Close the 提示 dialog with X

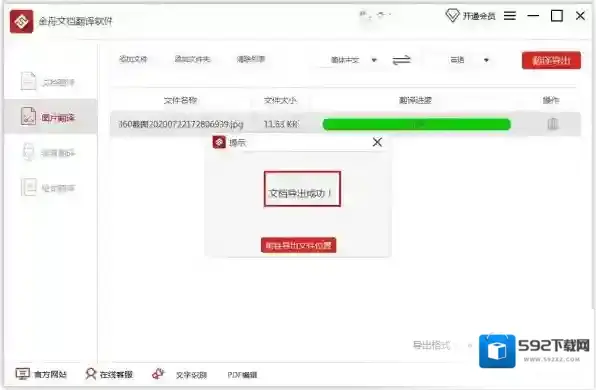coord(377,142)
